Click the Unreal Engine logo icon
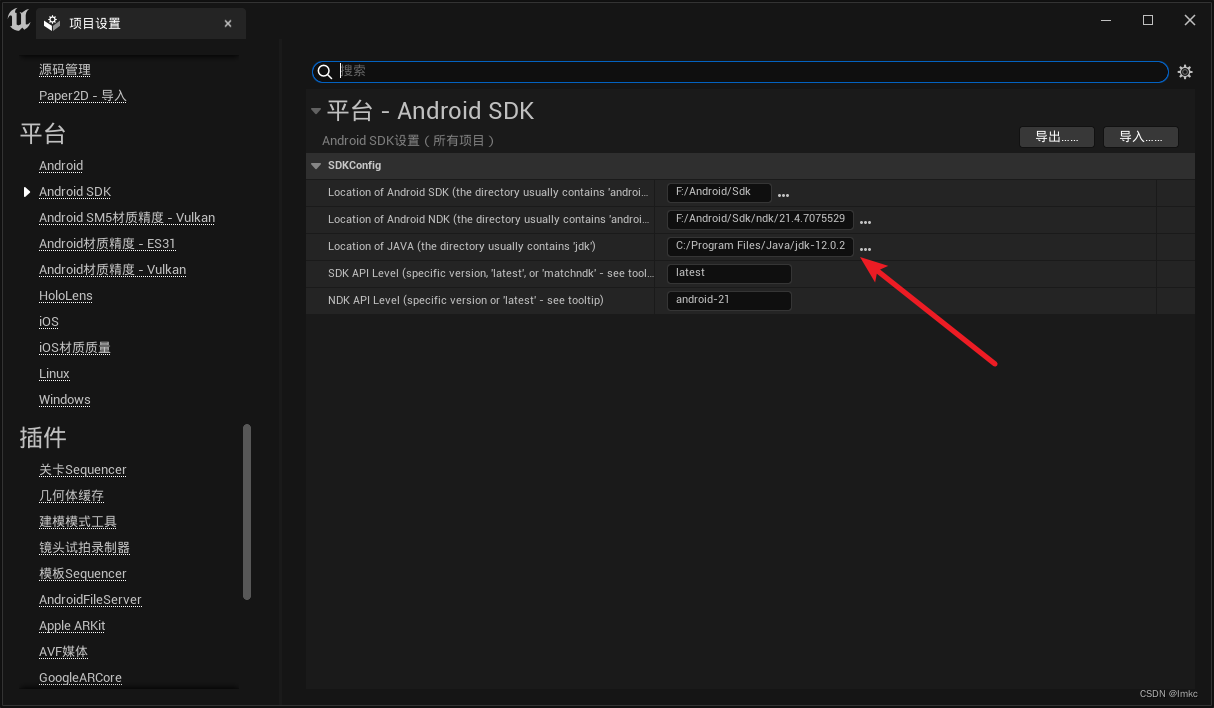Screen dimensions: 1214x708 (x=18, y=21)
